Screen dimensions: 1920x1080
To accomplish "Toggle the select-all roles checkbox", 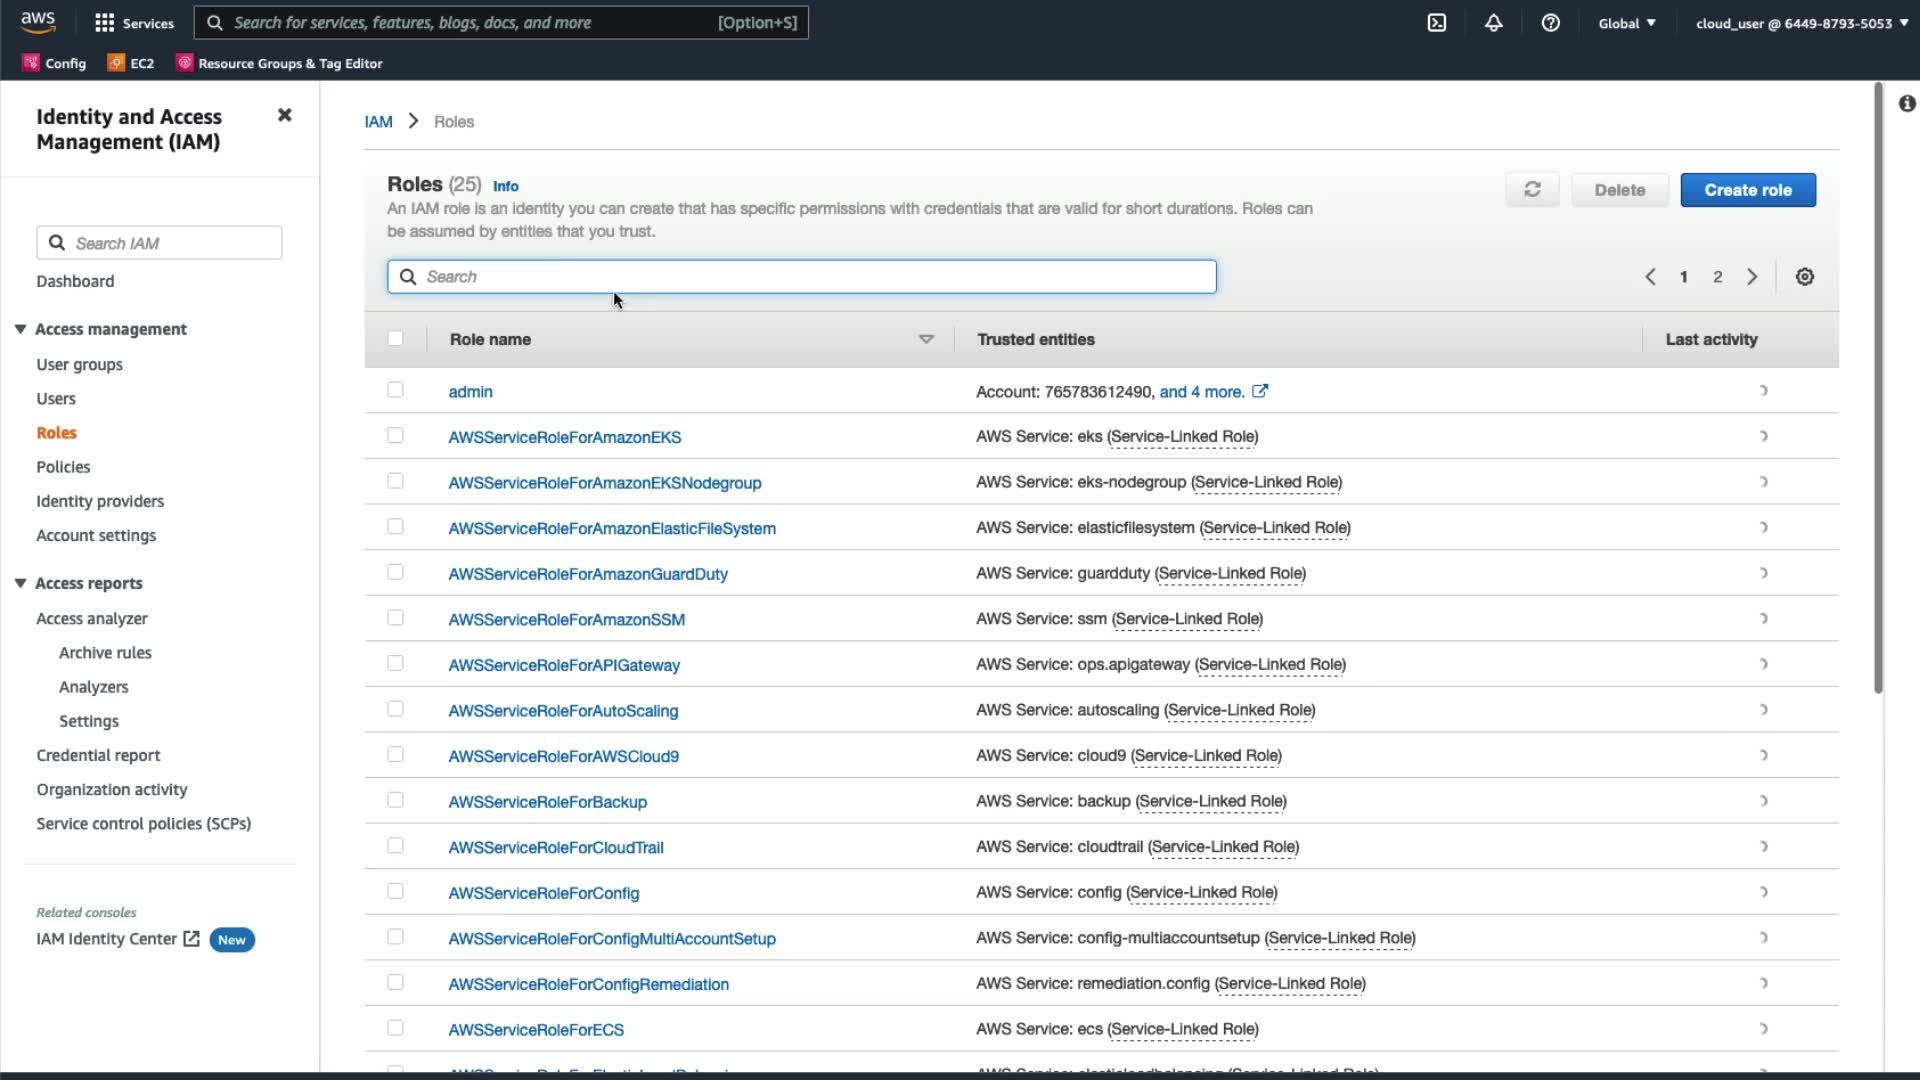I will tap(395, 339).
